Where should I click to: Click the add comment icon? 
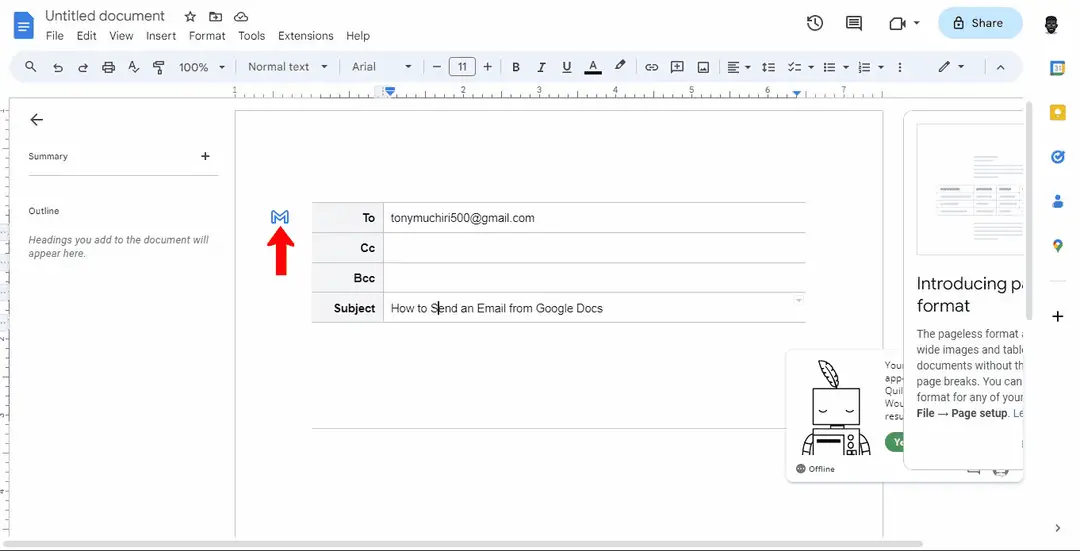pos(677,67)
